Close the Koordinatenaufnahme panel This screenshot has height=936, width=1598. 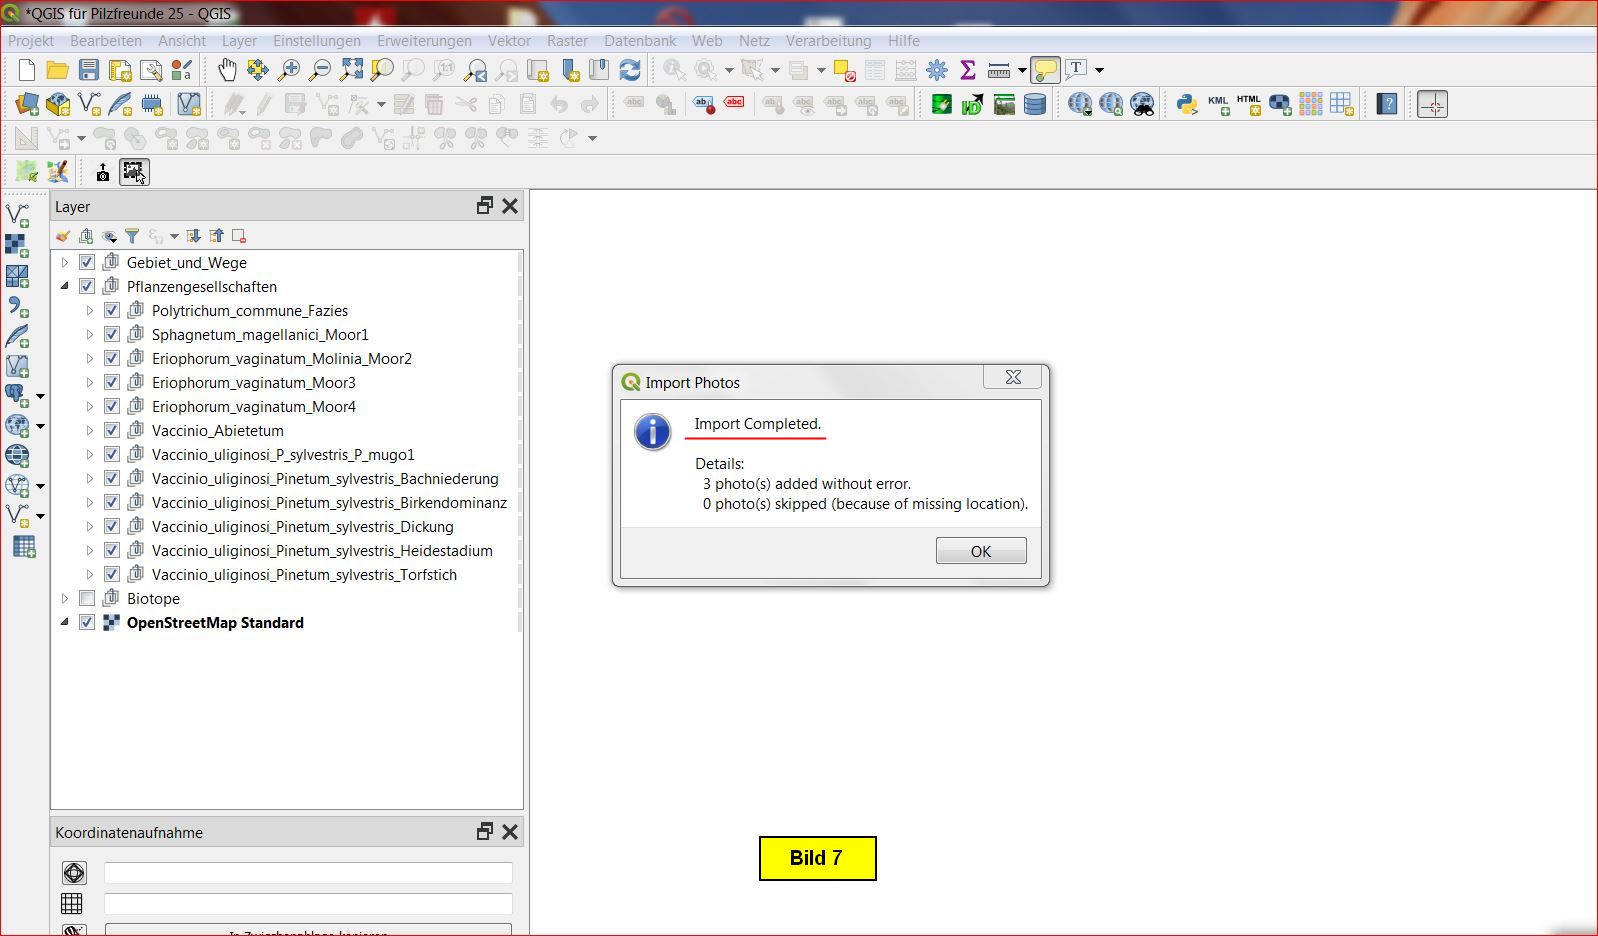pyautogui.click(x=510, y=832)
